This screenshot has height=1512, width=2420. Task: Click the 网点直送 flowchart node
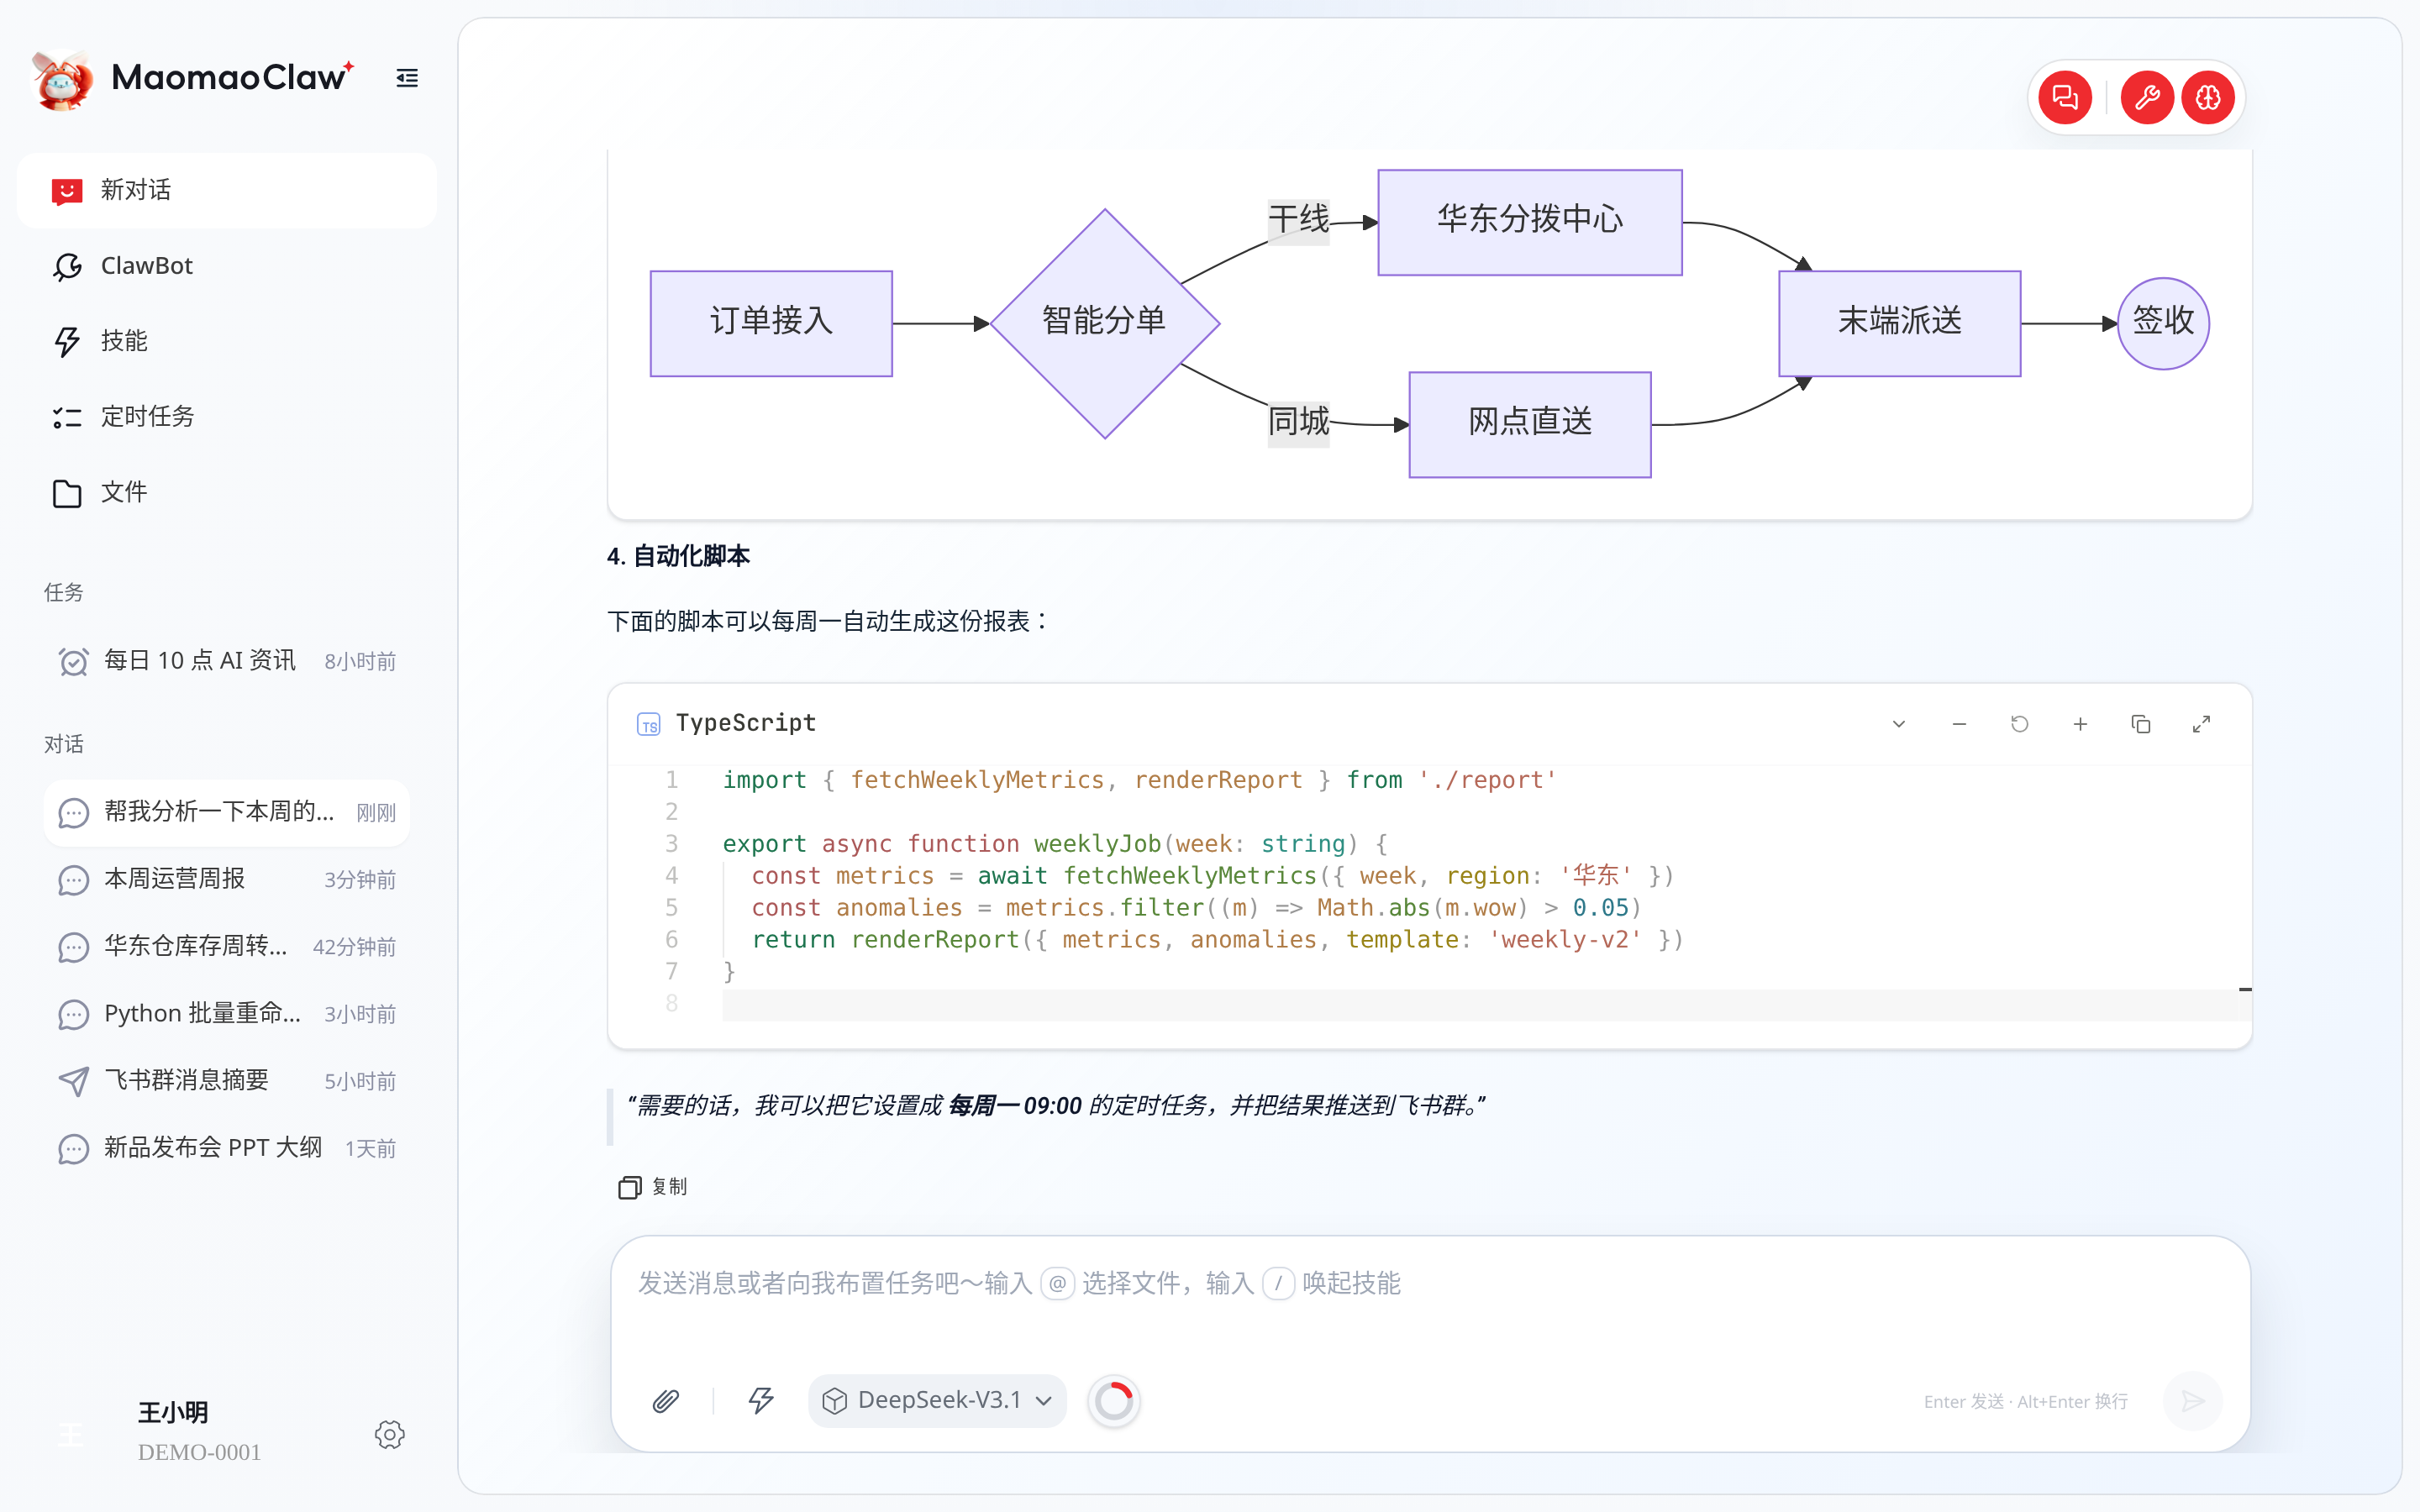point(1530,424)
